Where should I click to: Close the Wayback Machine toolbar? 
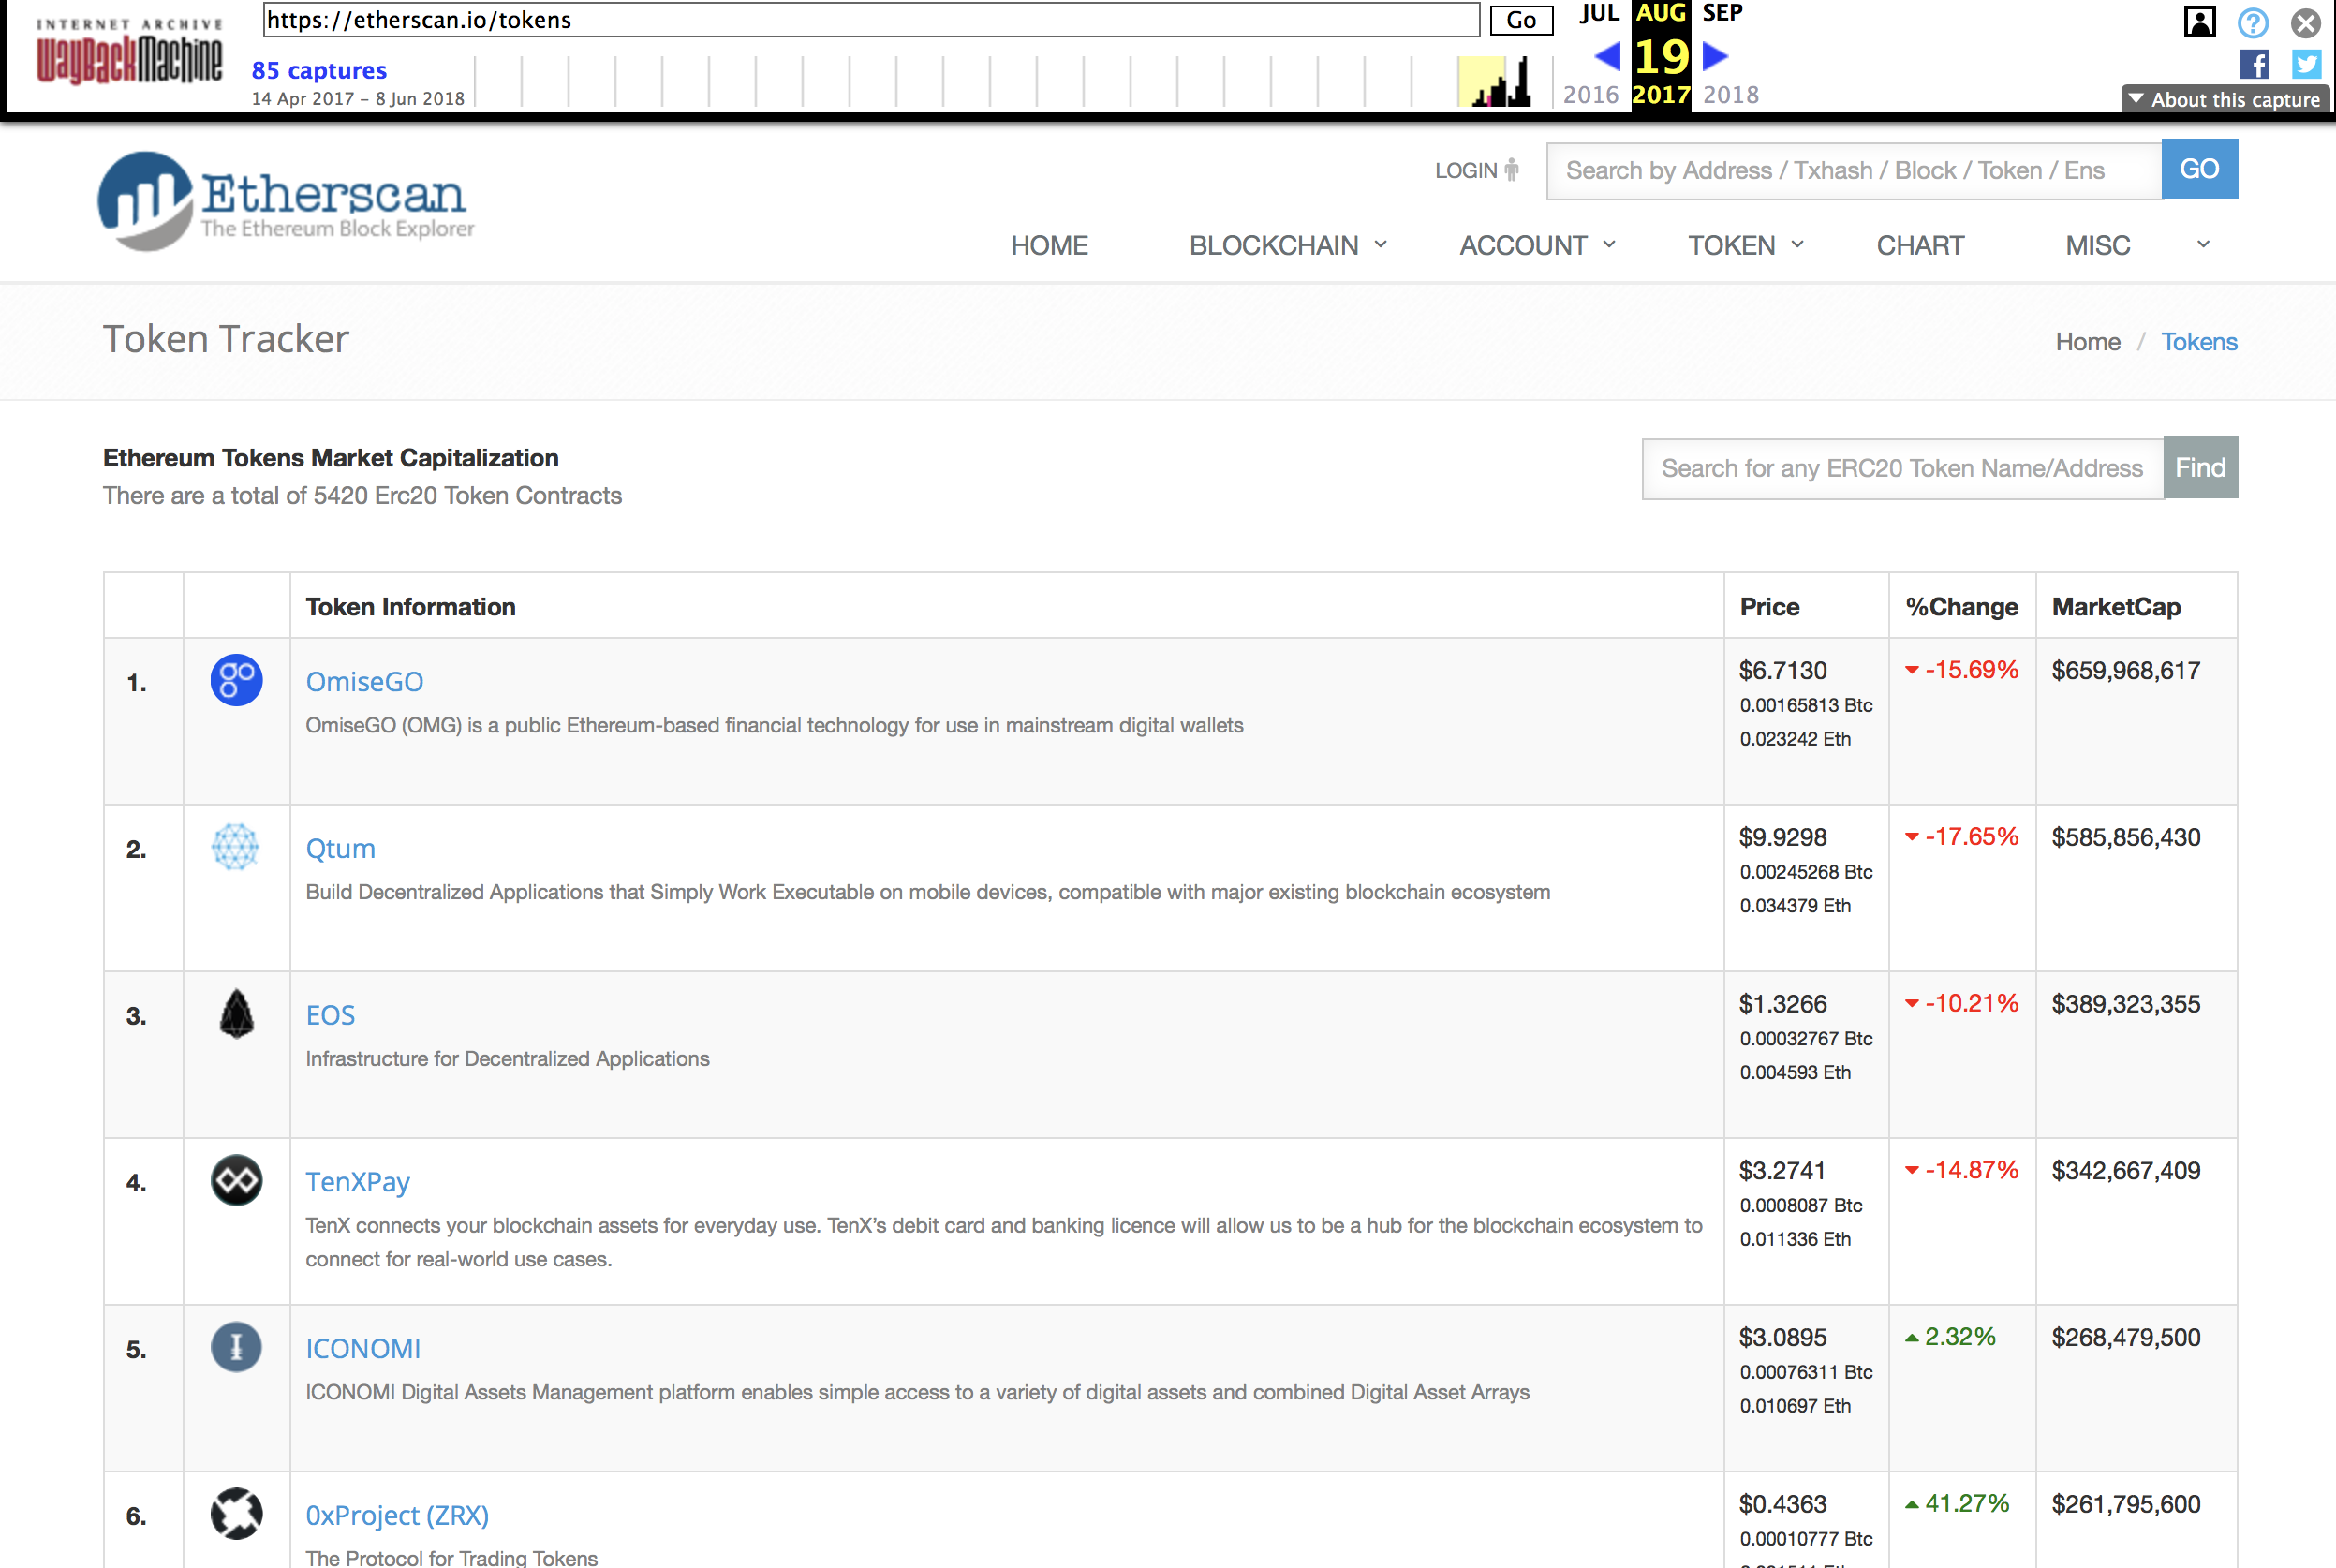2306,22
